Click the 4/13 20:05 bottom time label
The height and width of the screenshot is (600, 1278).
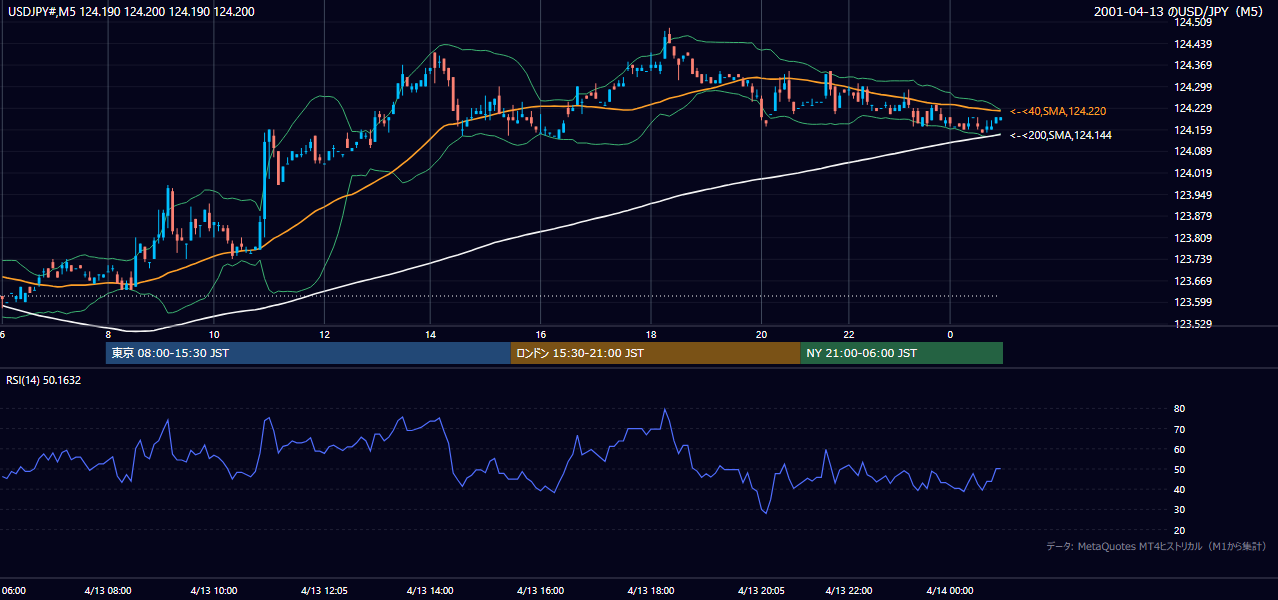[761, 591]
